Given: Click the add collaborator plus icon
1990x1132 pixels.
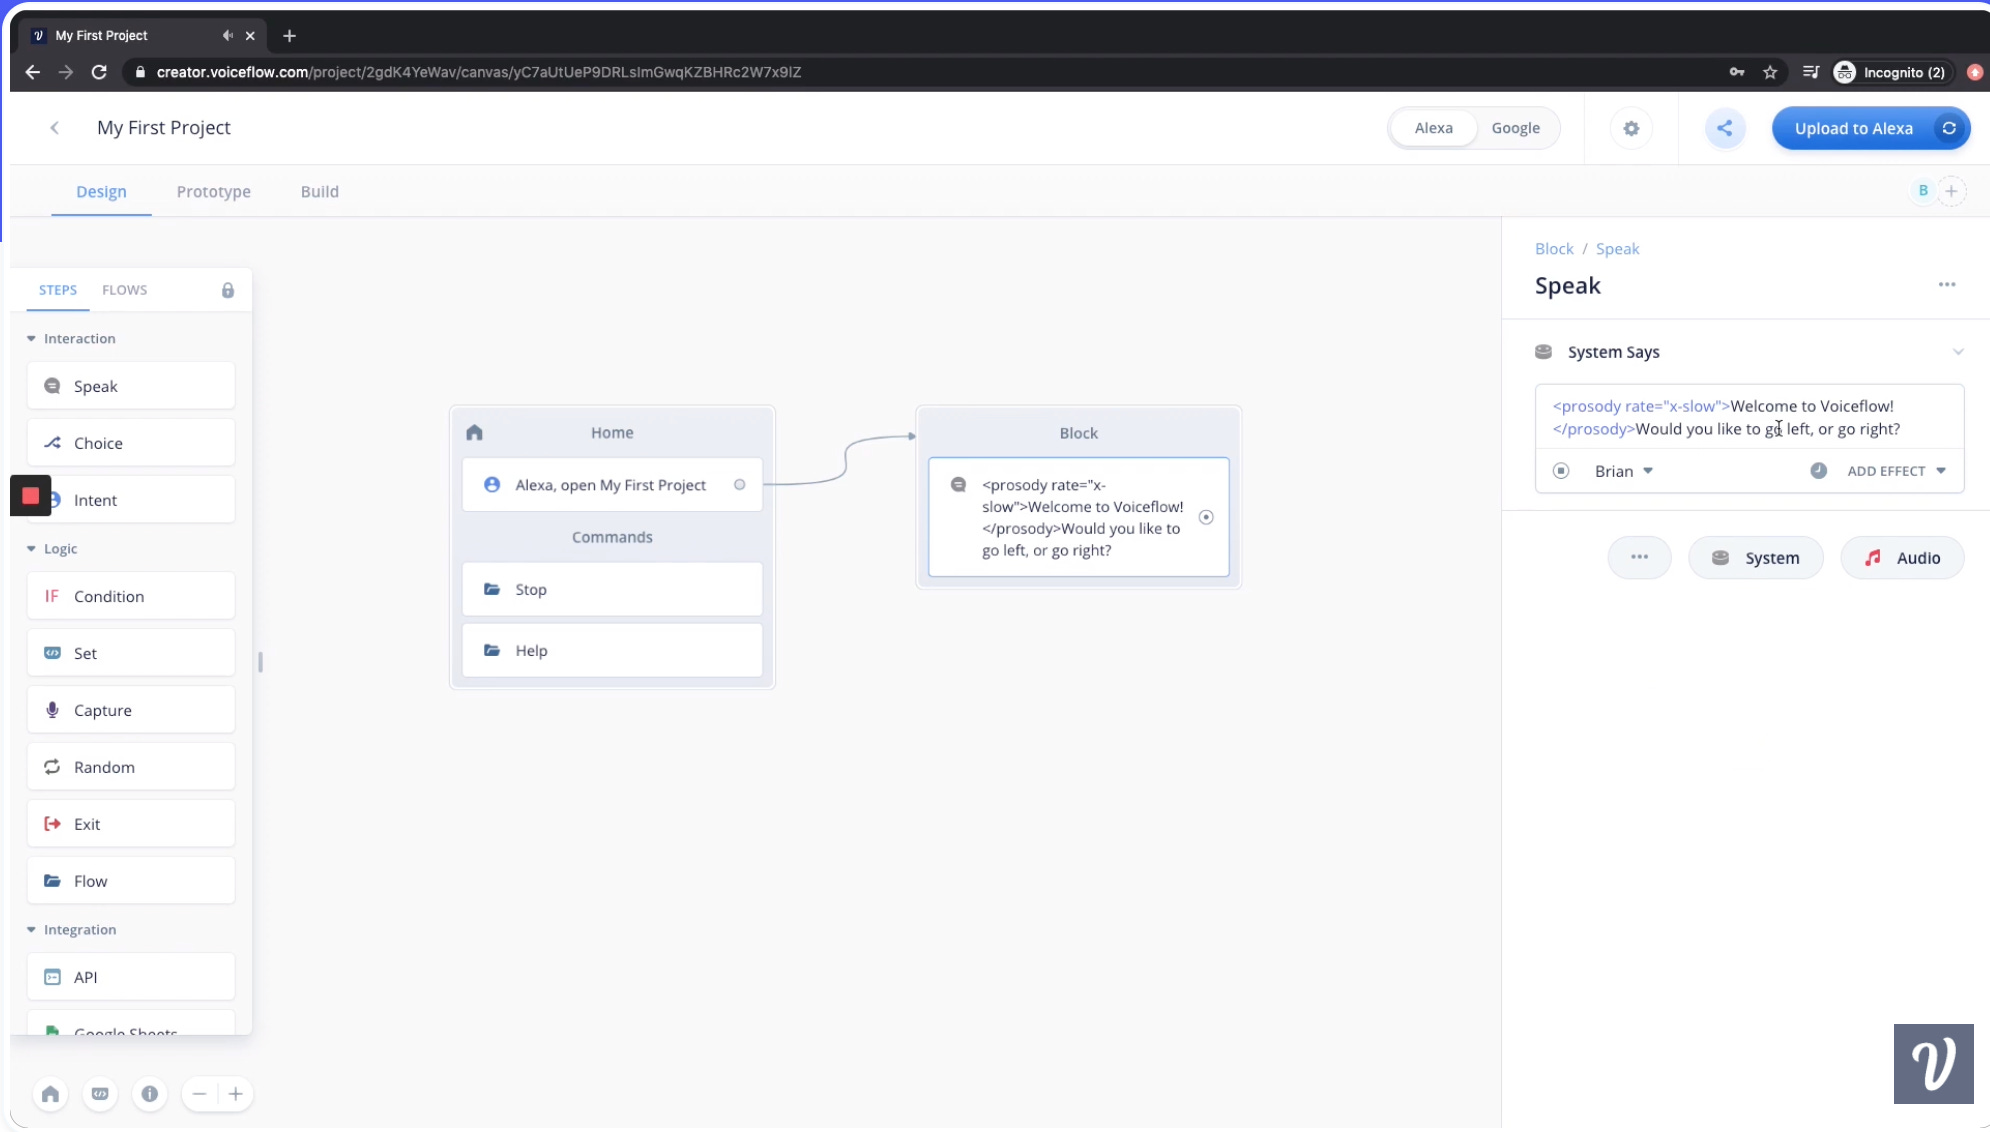Looking at the screenshot, I should [1951, 191].
